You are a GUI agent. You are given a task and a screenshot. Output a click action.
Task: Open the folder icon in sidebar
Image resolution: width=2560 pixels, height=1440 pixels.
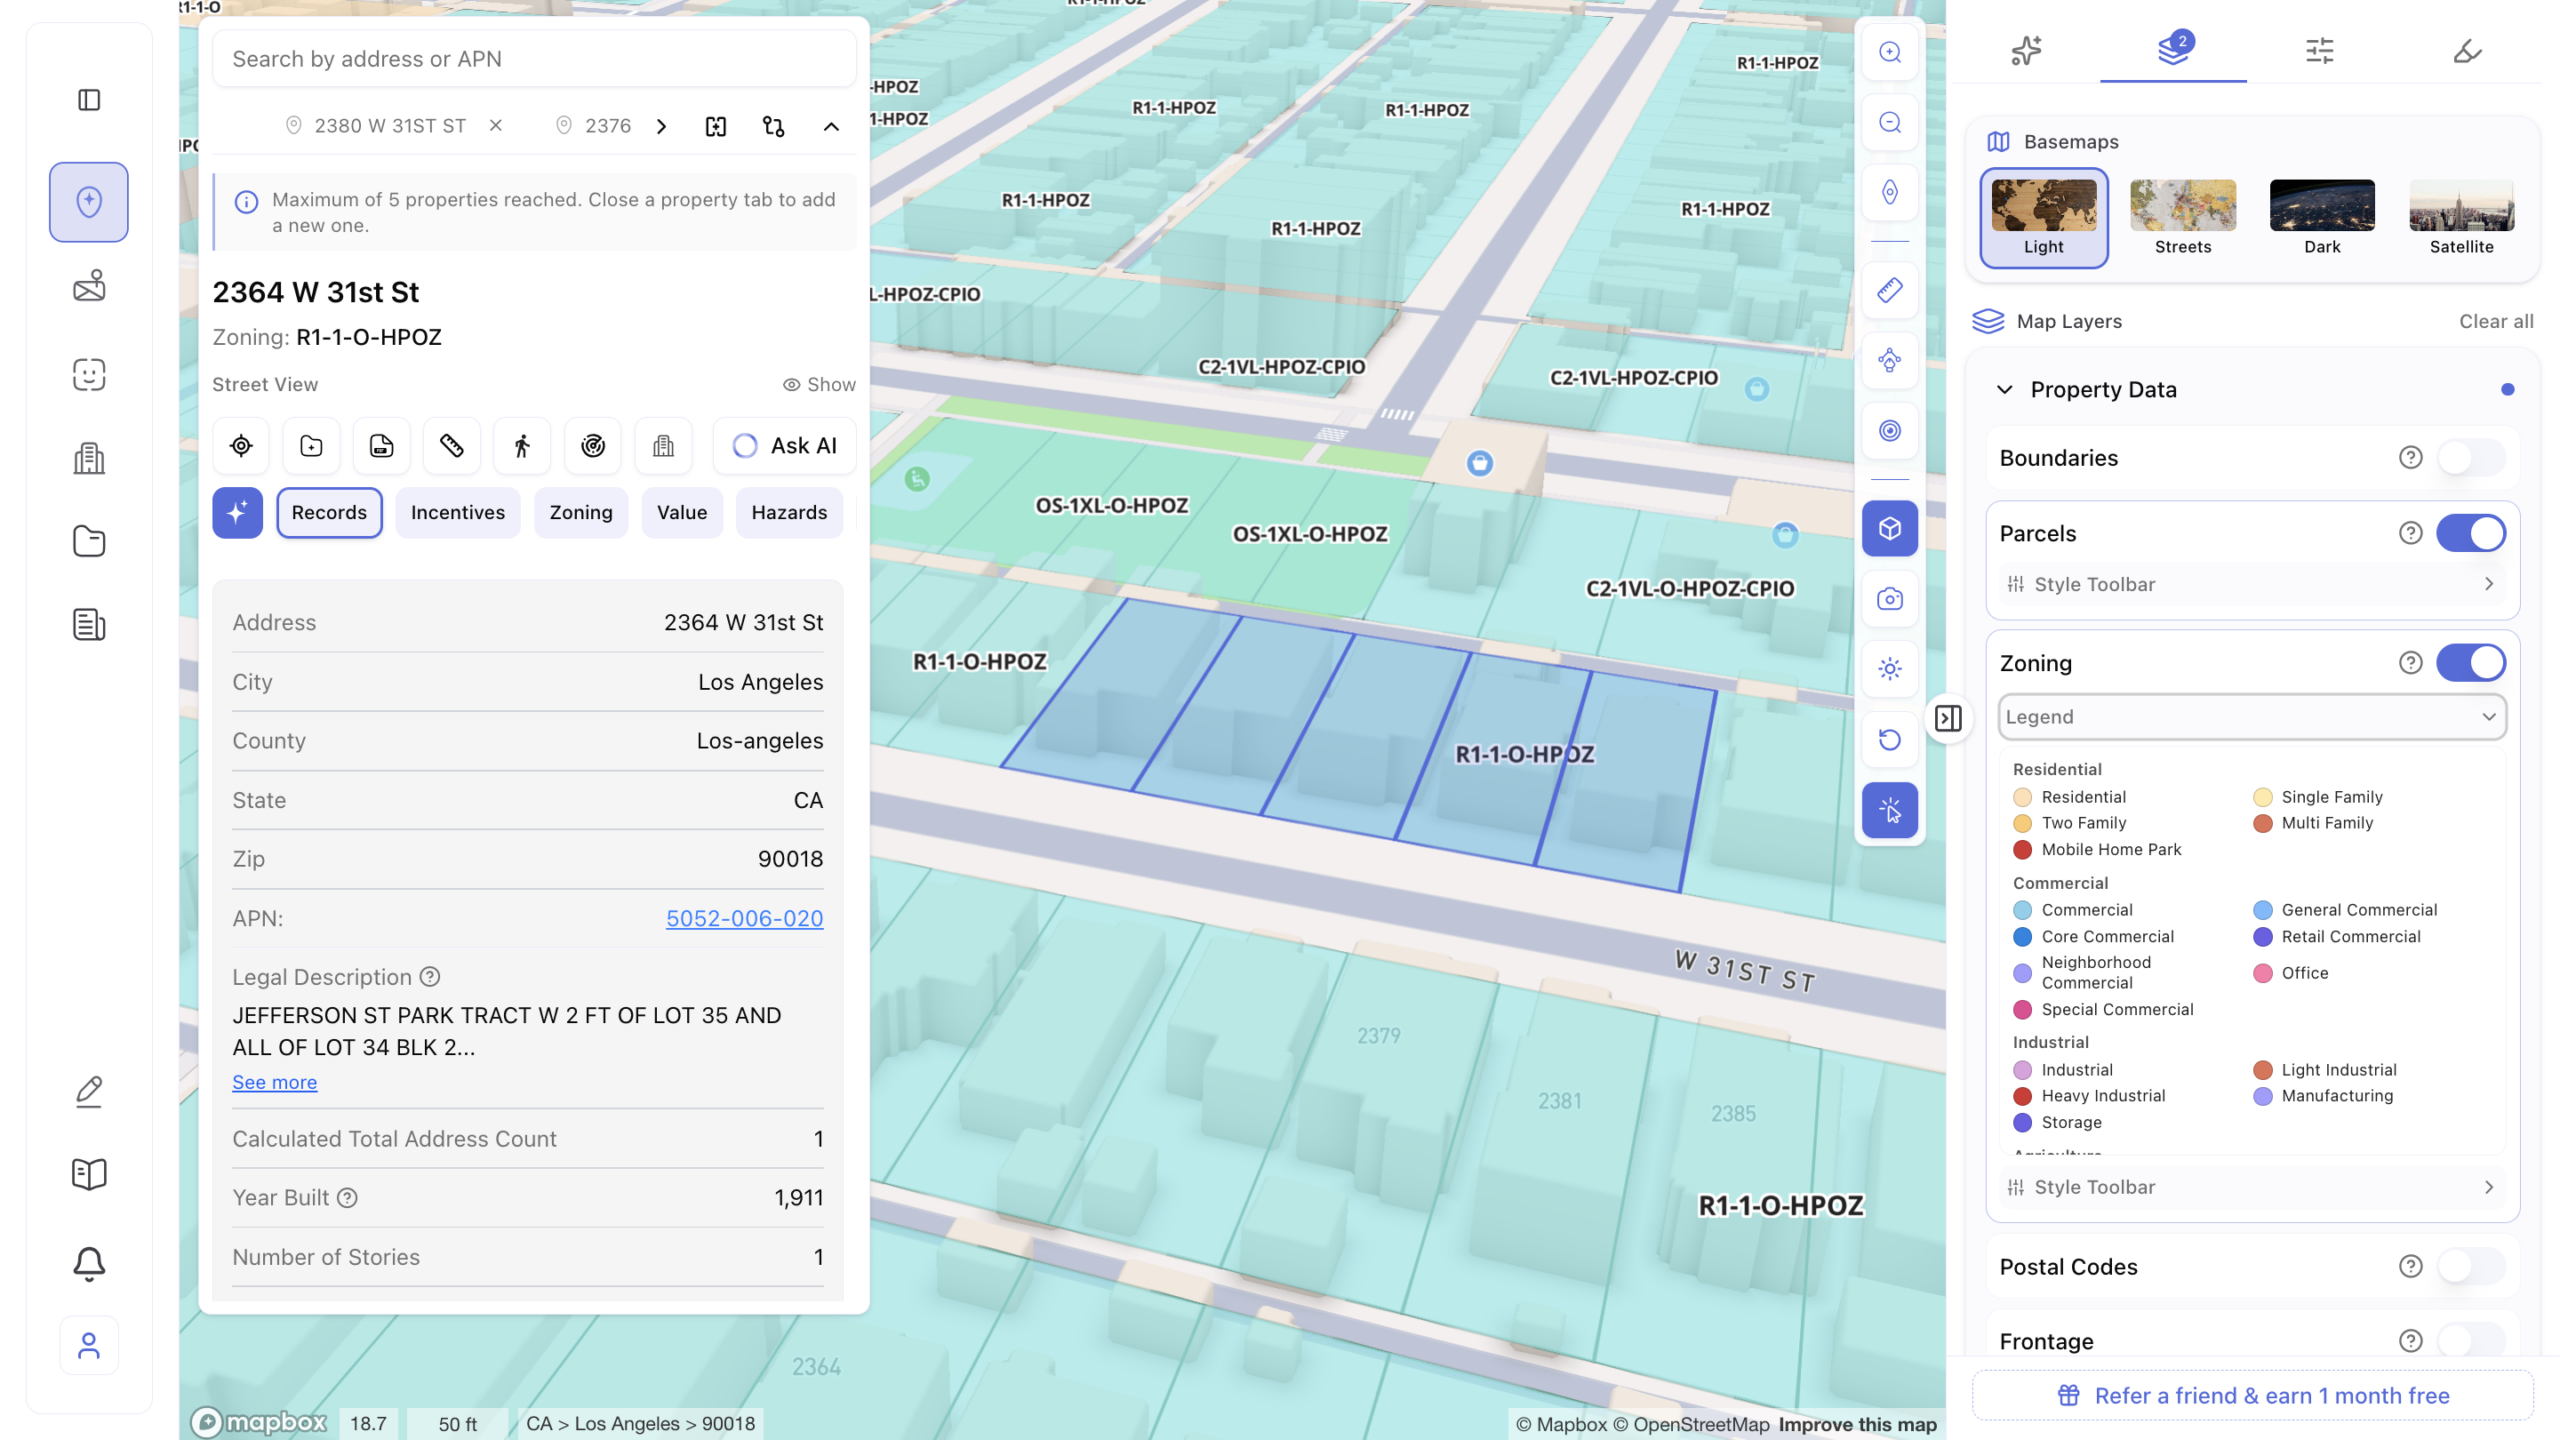(x=89, y=541)
